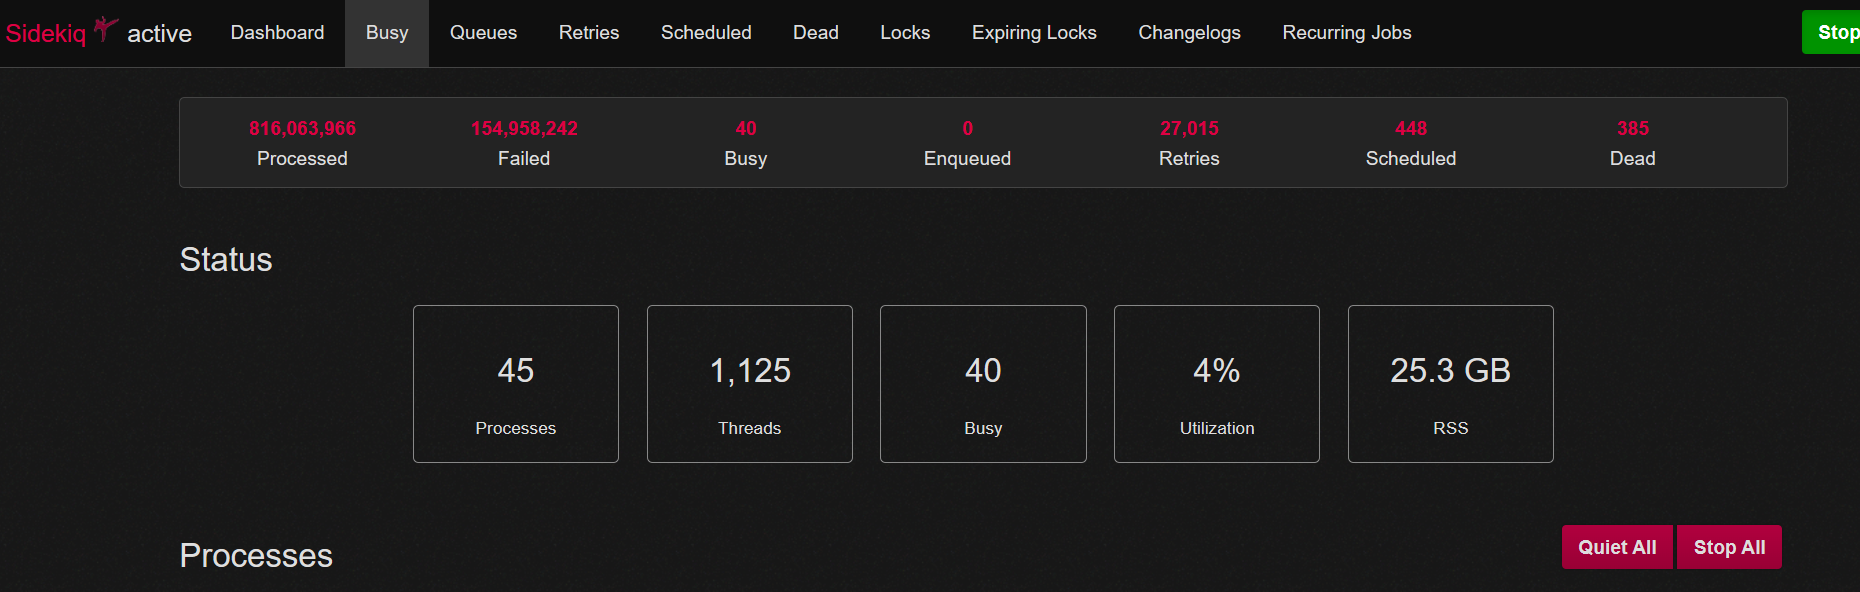The height and width of the screenshot is (592, 1860).
Task: Go to the Queues page
Action: click(x=483, y=33)
